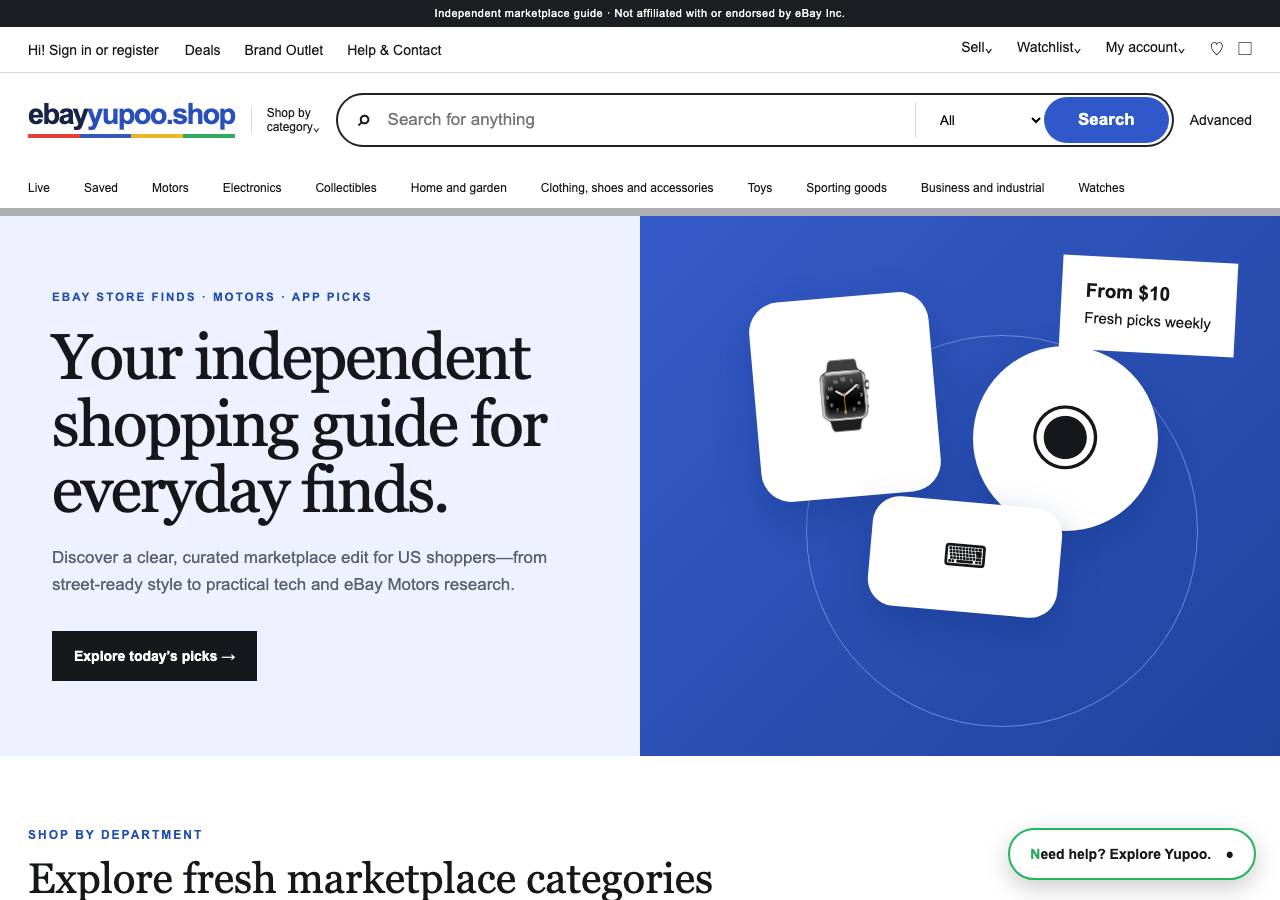Open the Live category tab

[39, 188]
